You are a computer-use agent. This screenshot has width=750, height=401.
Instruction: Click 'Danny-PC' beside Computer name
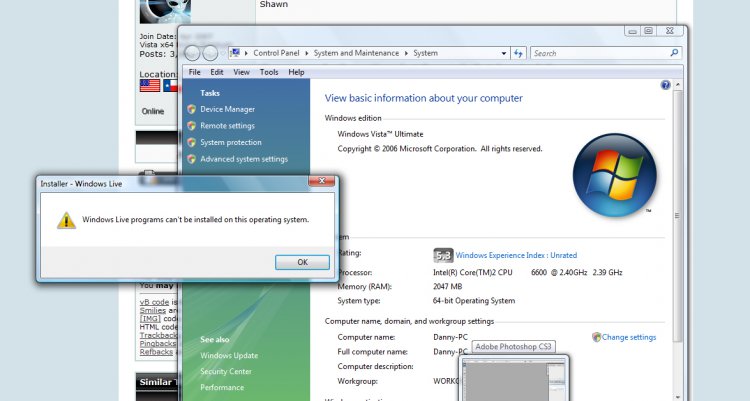pos(450,337)
